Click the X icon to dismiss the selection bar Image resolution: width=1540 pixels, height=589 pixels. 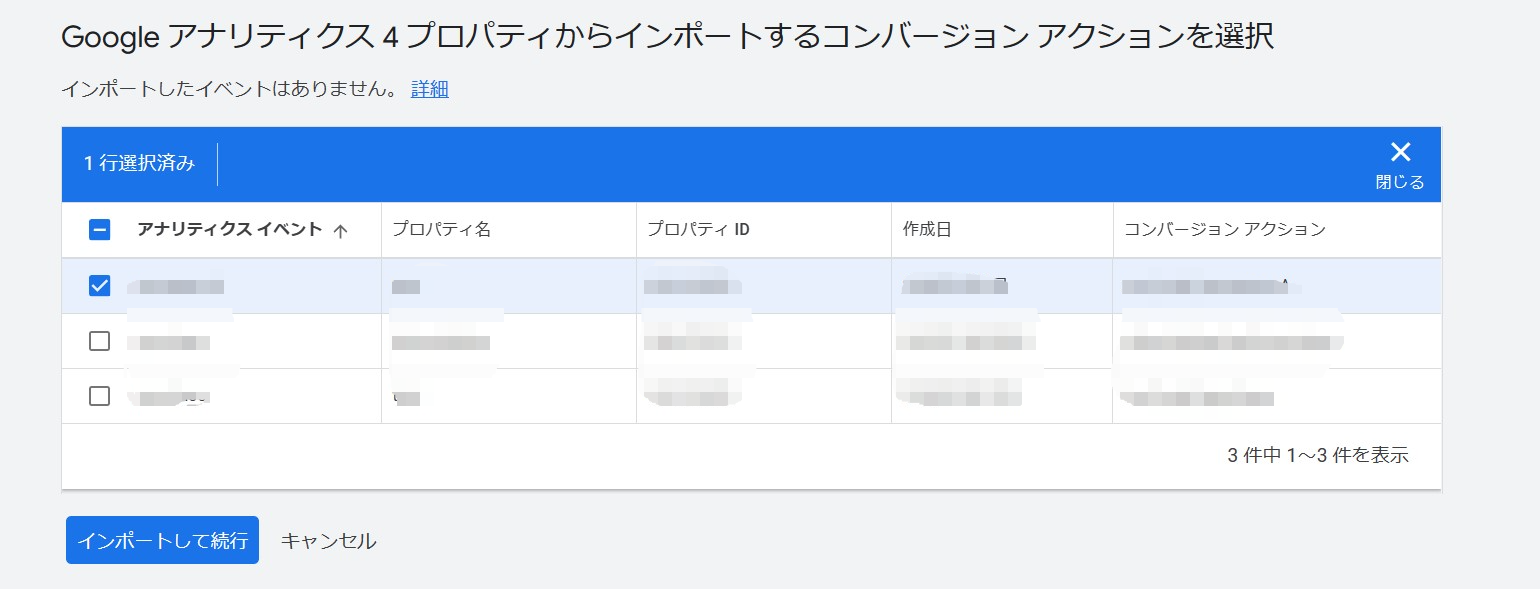[x=1400, y=151]
